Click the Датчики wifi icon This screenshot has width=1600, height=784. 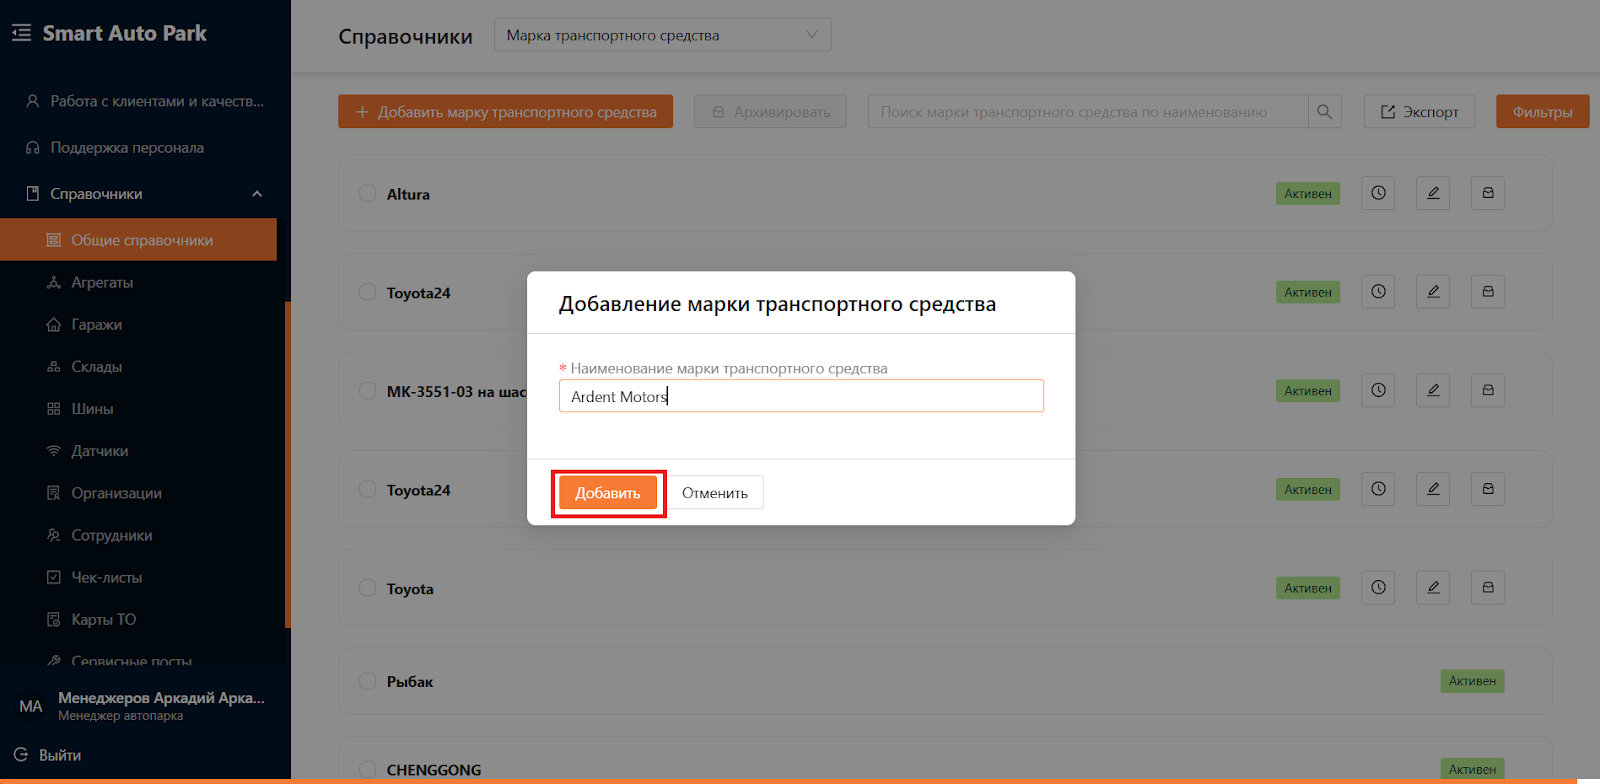coord(54,451)
